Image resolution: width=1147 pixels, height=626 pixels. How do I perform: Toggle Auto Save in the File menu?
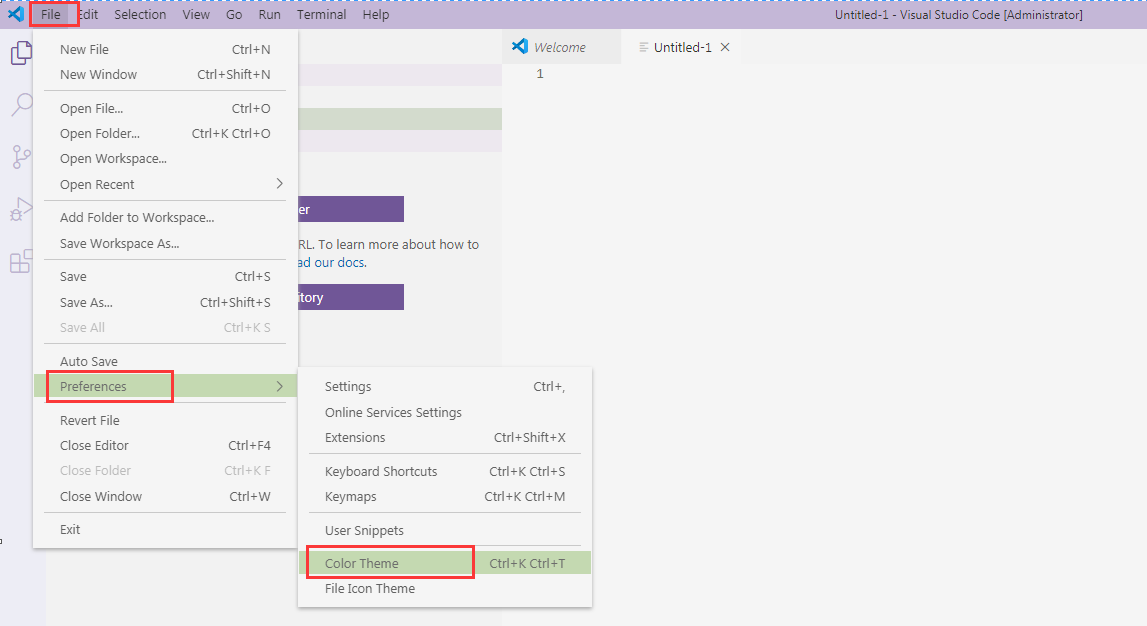pyautogui.click(x=165, y=361)
